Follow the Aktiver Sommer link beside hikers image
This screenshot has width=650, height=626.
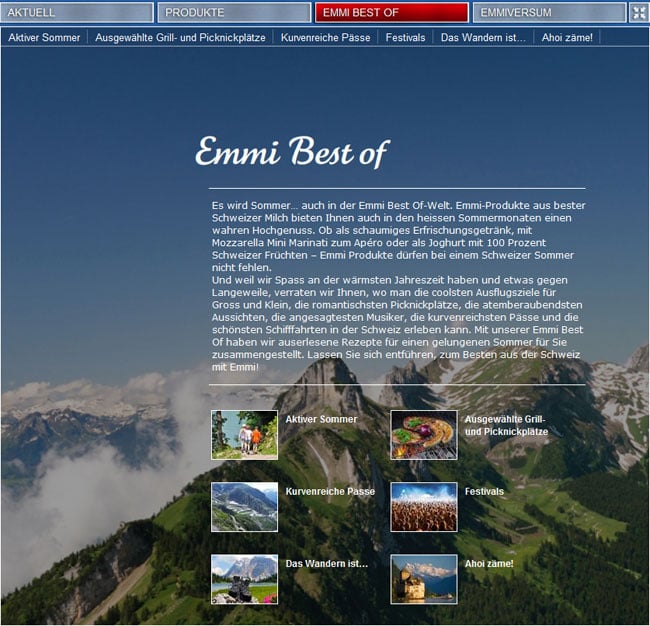click(x=321, y=419)
